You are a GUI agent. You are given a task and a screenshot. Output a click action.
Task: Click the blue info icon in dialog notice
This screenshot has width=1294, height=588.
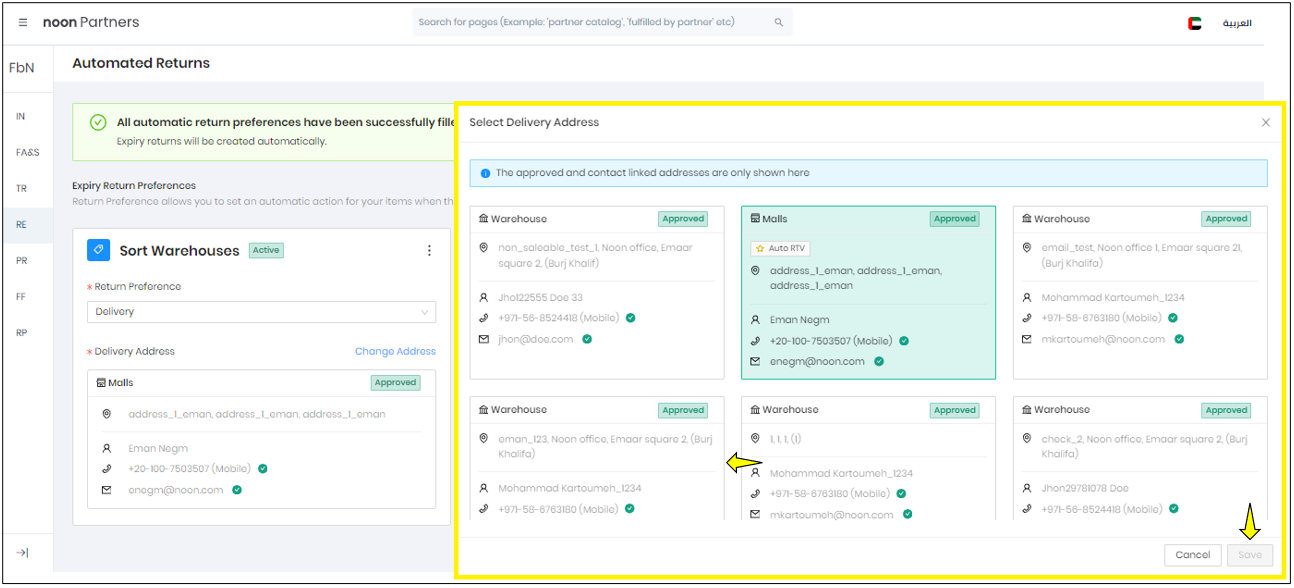tap(485, 173)
